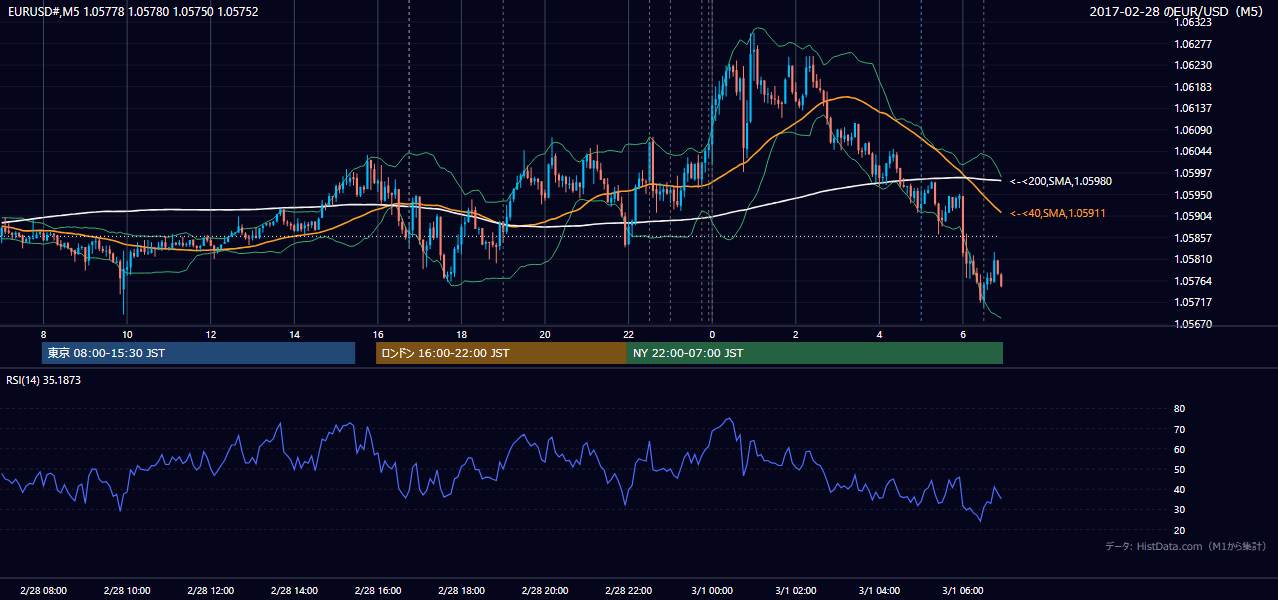Click the orange 40 SMA label reading 1.05911
1278x600 pixels.
pyautogui.click(x=1058, y=213)
